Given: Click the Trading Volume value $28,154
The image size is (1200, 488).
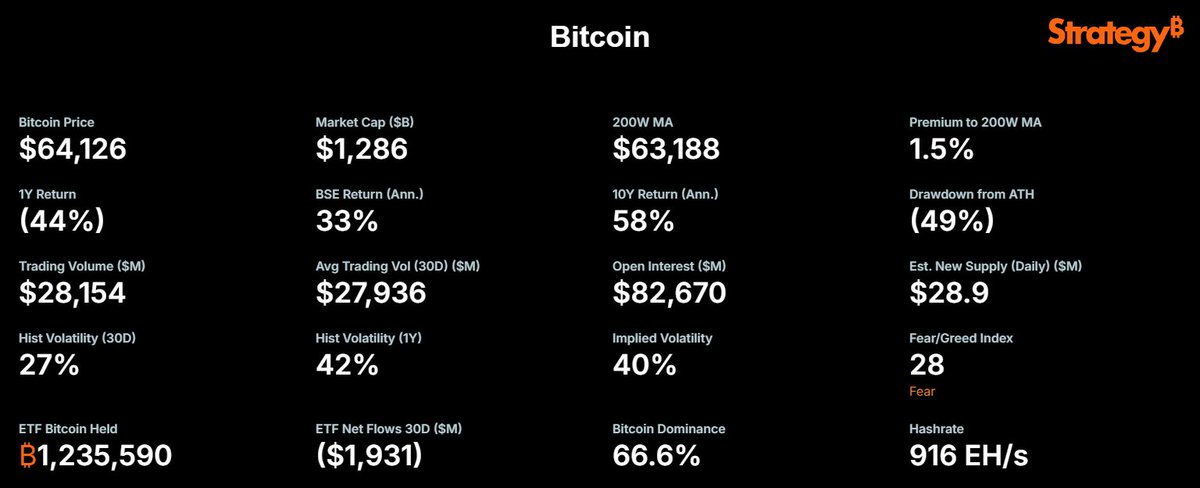Looking at the screenshot, I should pyautogui.click(x=75, y=293).
